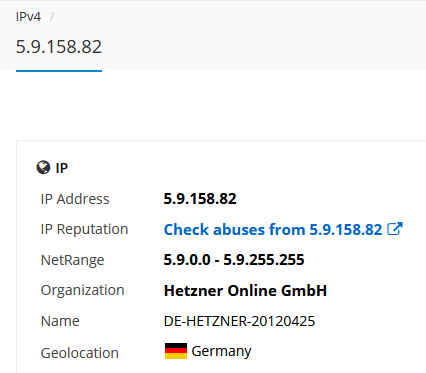Screen dimensions: 426x373
Task: Click the name DE-HETZNER-20120425
Action: (239, 321)
